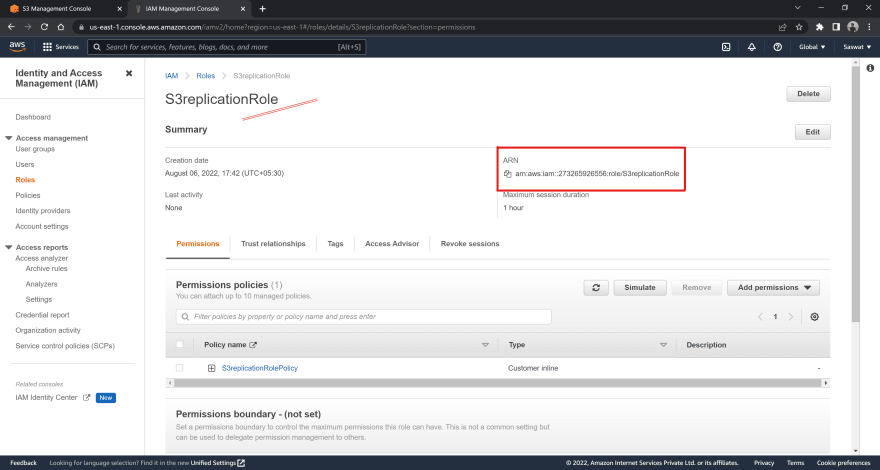Reload the browser page
This screenshot has width=880, height=470.
45,26
